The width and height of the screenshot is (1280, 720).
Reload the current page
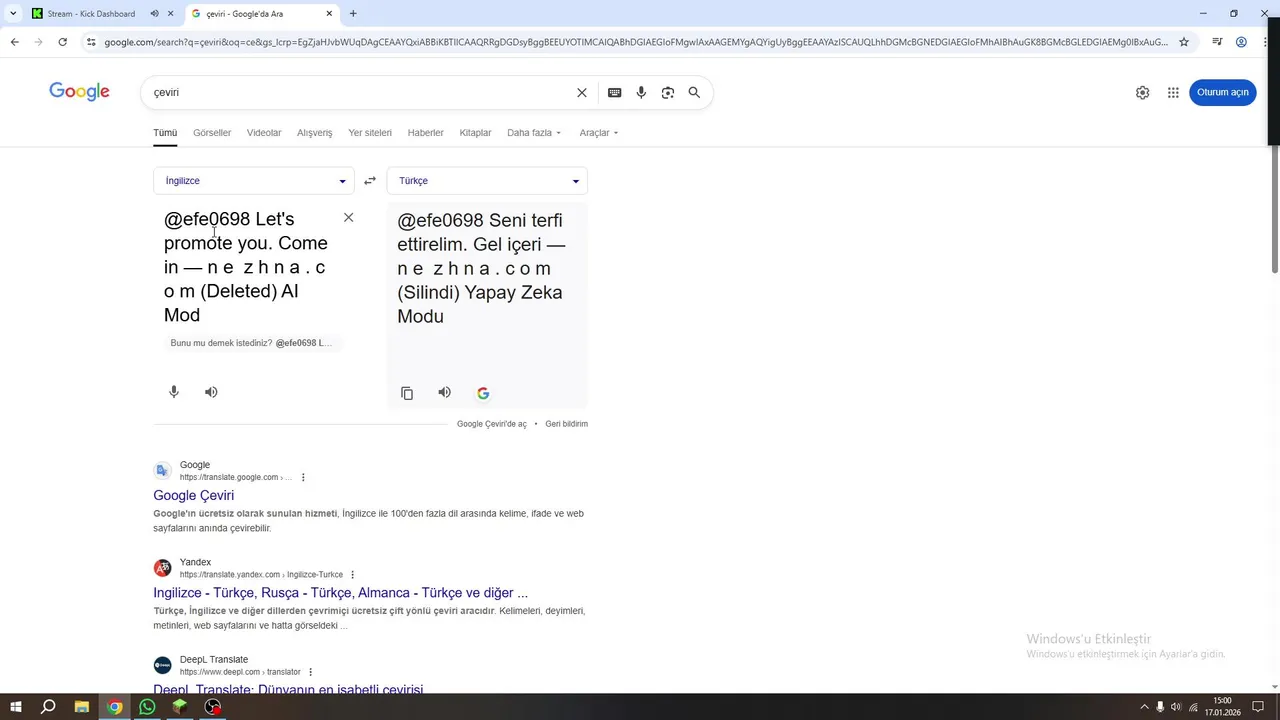62,42
